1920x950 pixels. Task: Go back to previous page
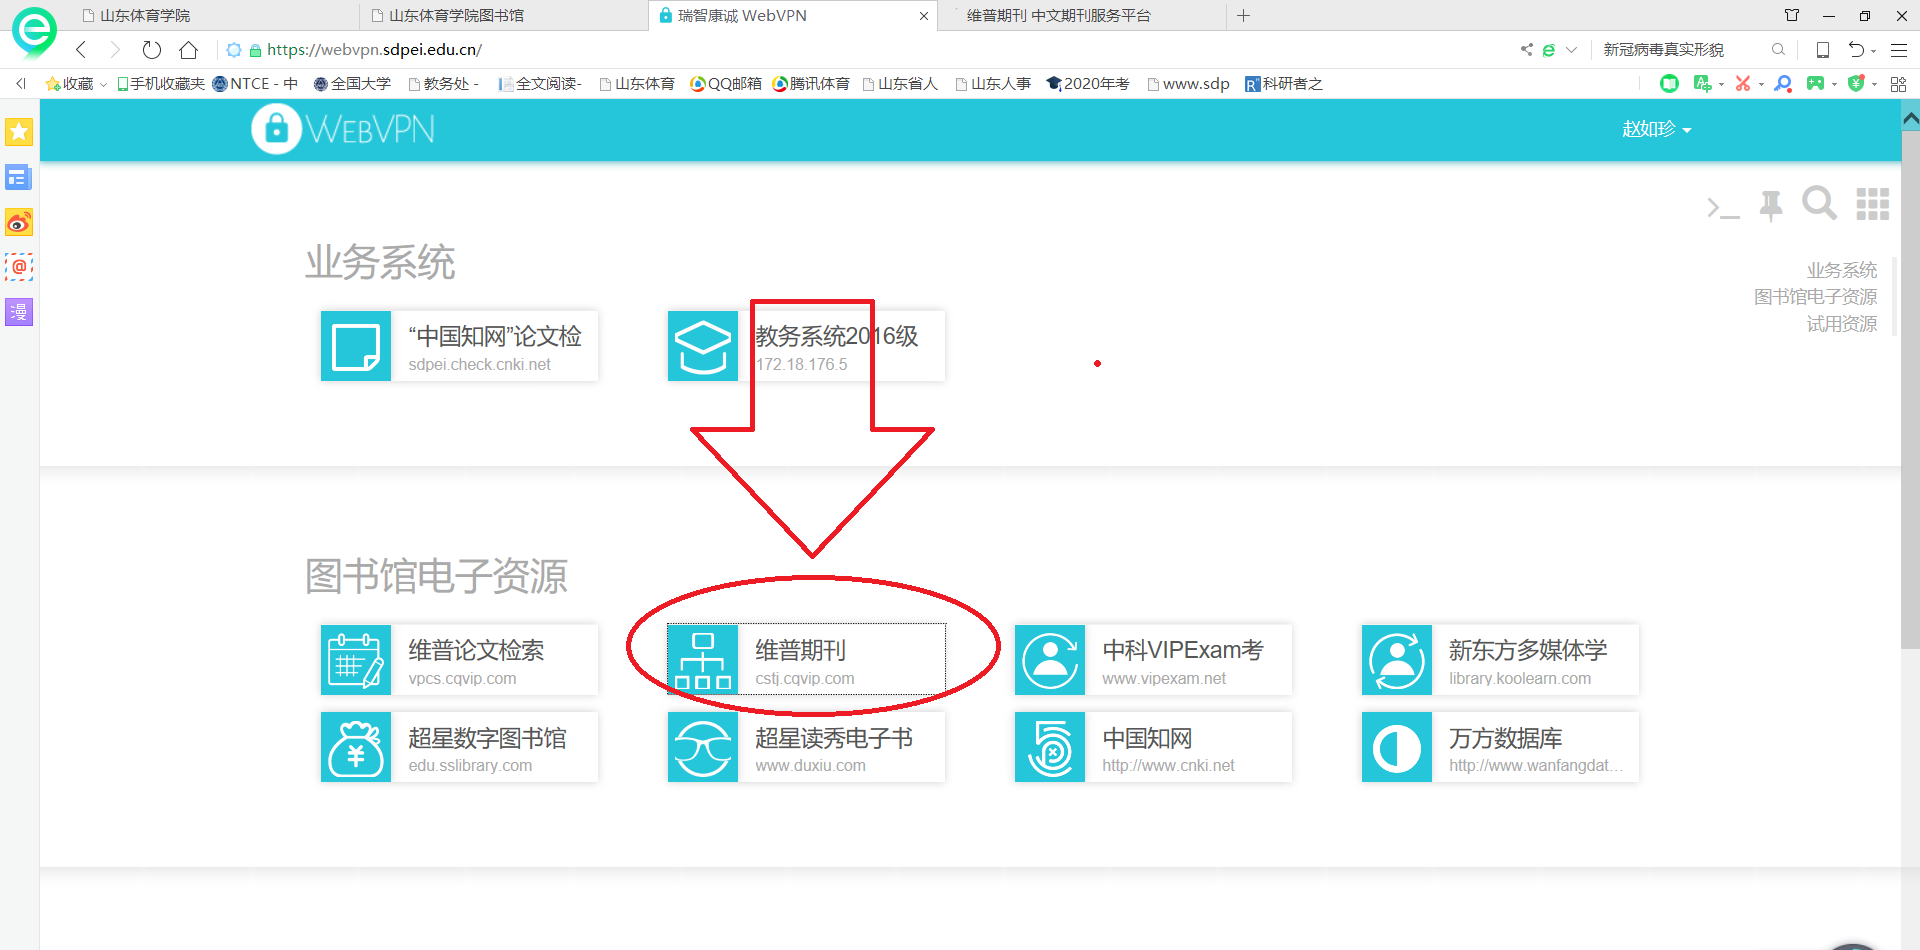coord(81,49)
